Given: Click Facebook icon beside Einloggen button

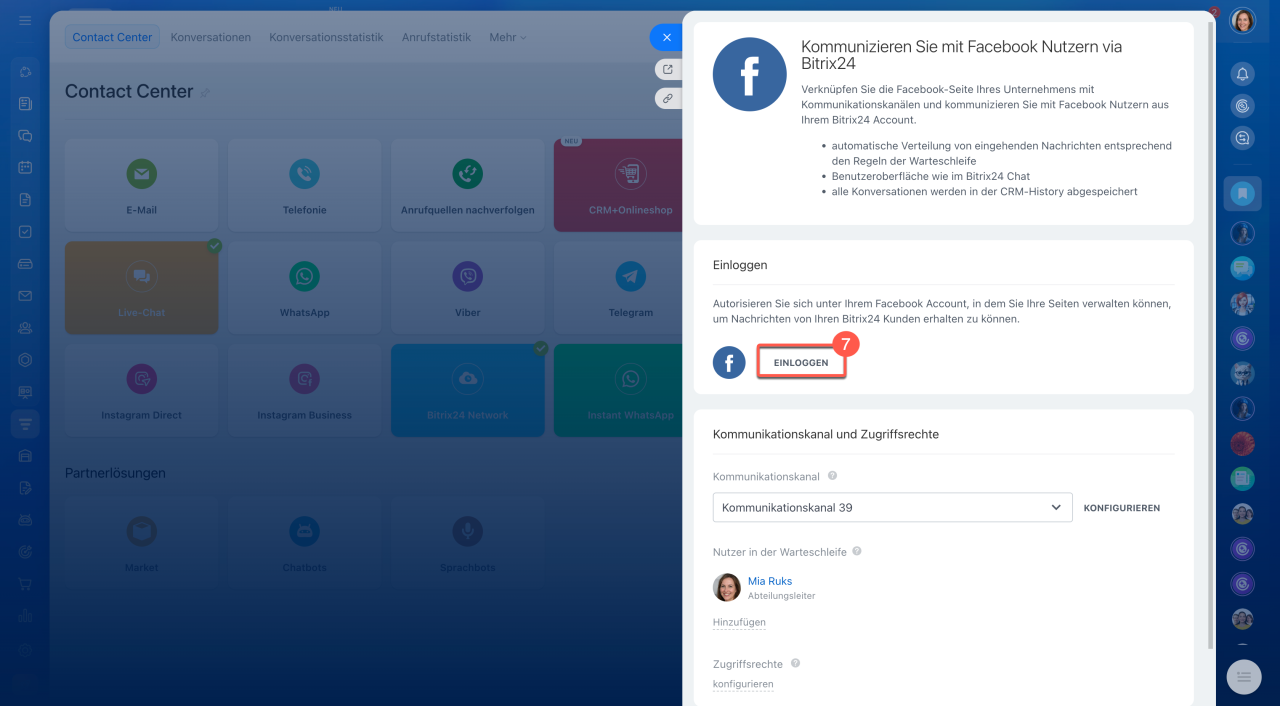Looking at the screenshot, I should coord(729,362).
